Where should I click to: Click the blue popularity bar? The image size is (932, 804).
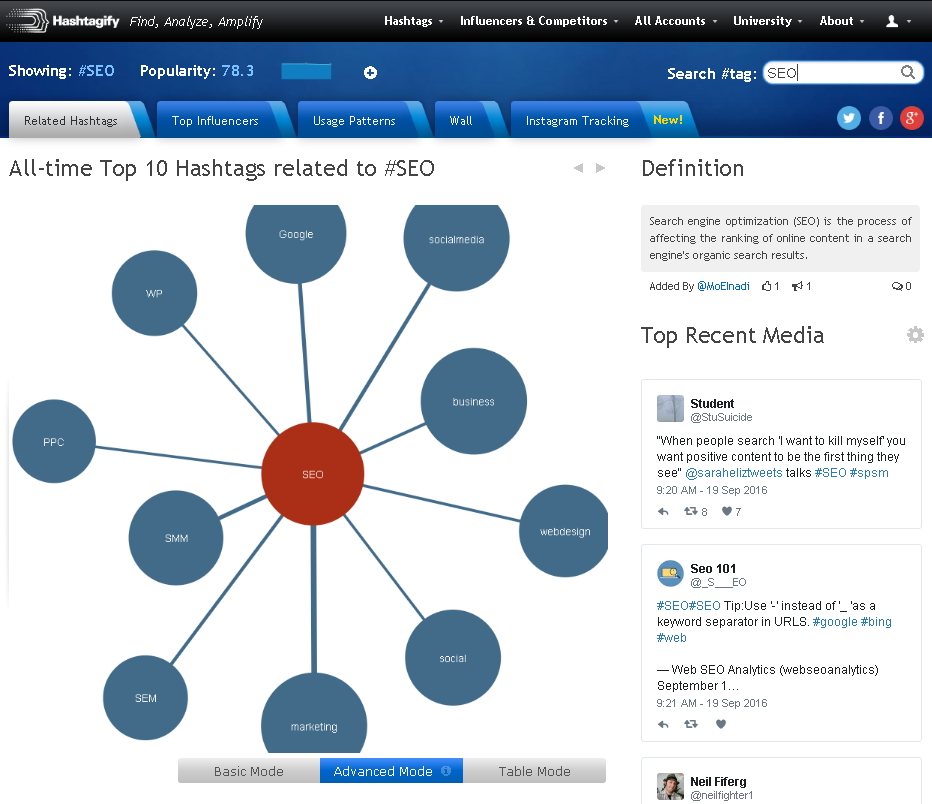click(x=306, y=72)
